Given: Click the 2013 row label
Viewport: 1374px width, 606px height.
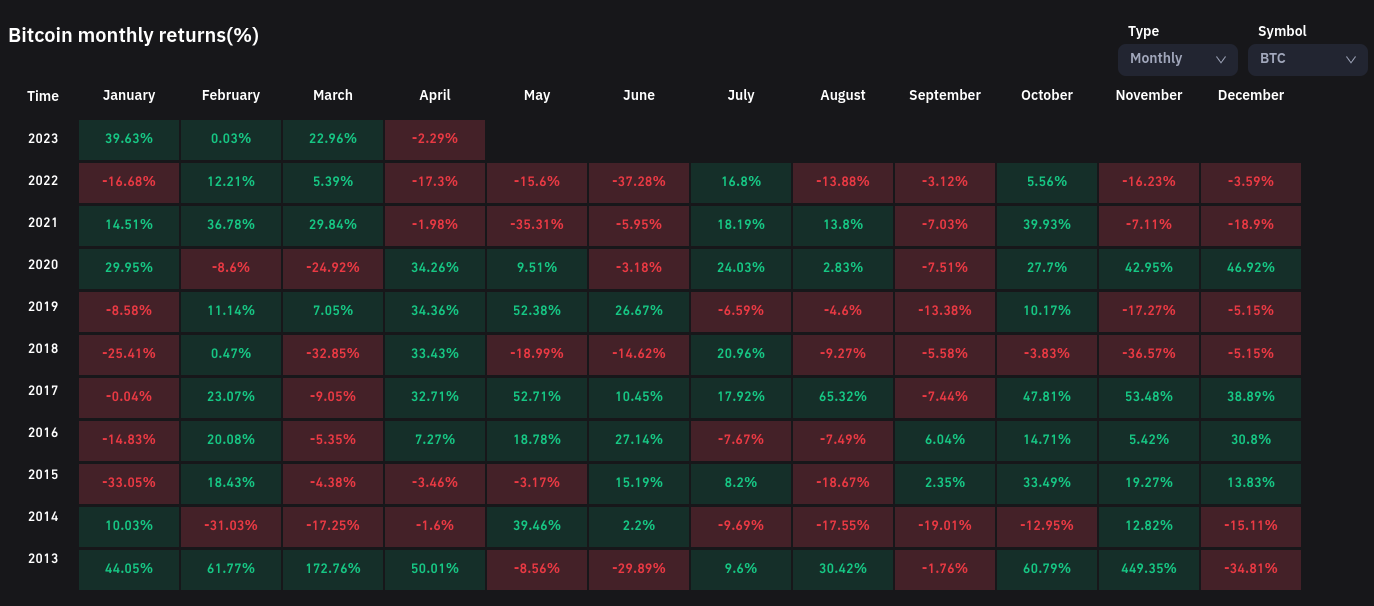Looking at the screenshot, I should pyautogui.click(x=43, y=559).
